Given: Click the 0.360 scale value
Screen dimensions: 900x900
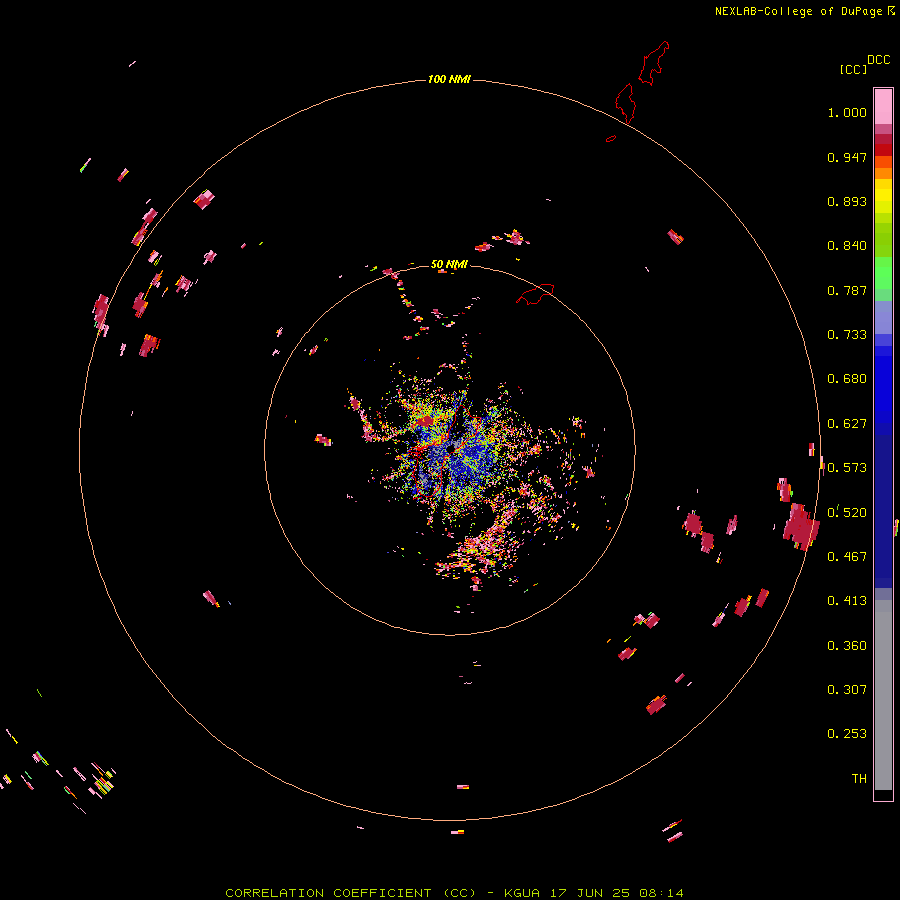Looking at the screenshot, I should point(847,646).
